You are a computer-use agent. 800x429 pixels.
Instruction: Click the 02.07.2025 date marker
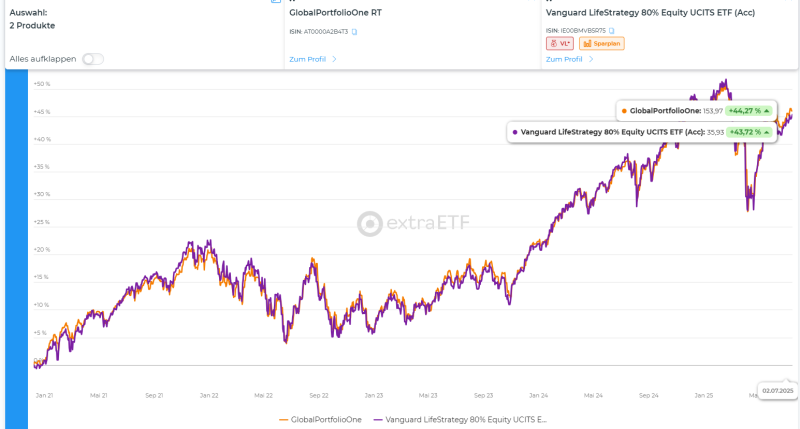(777, 390)
